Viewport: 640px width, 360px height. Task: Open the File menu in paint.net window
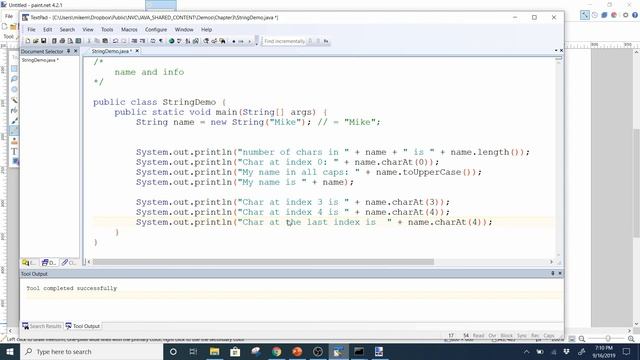tap(9, 16)
